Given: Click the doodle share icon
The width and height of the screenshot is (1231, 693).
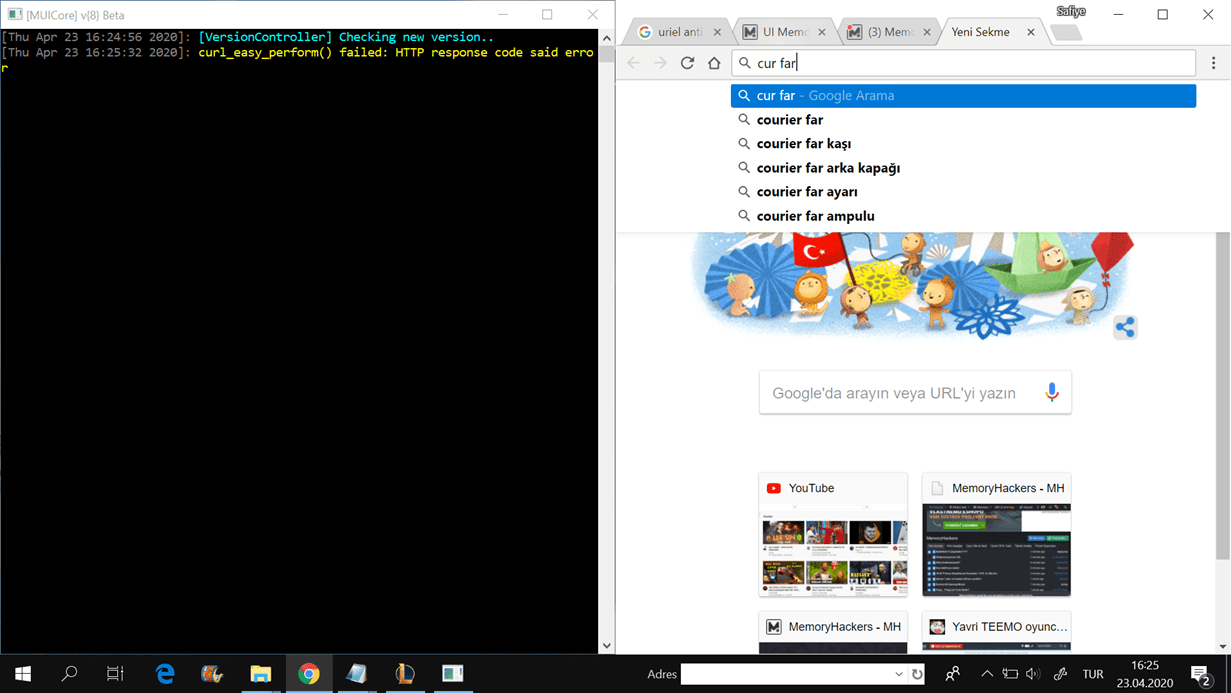Looking at the screenshot, I should [x=1125, y=327].
